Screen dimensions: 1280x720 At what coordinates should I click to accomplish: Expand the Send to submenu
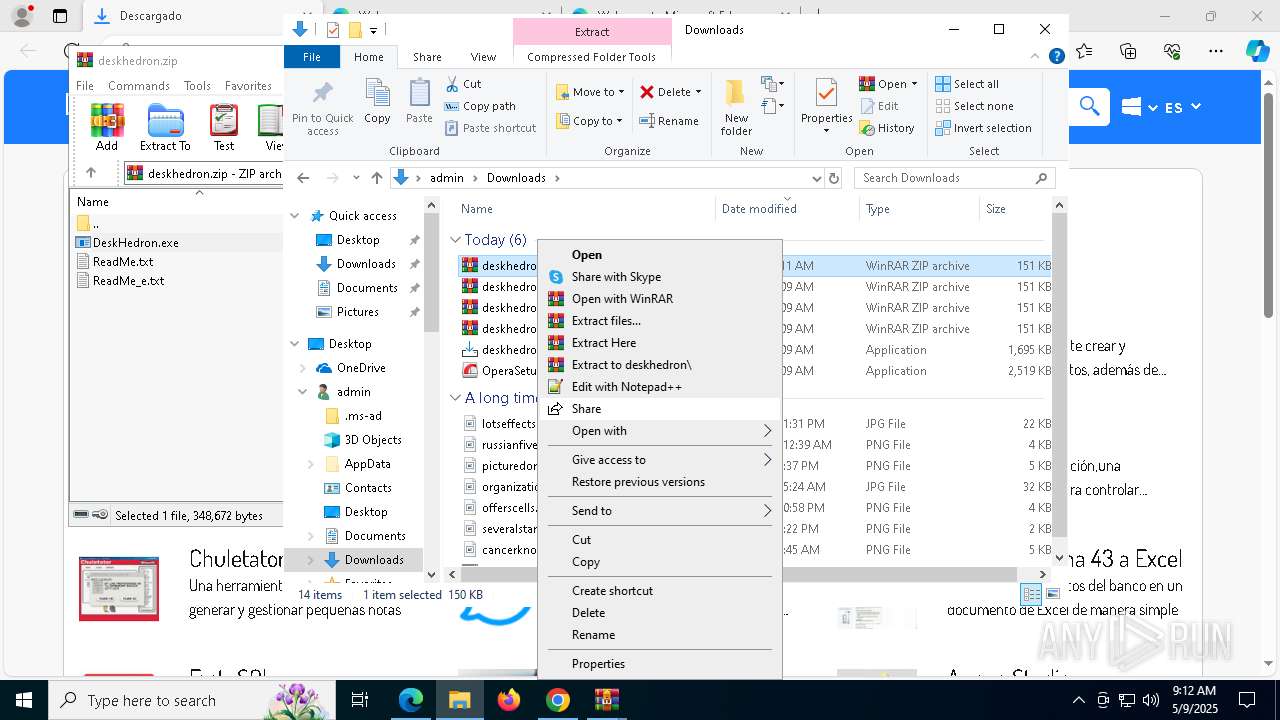[x=660, y=511]
